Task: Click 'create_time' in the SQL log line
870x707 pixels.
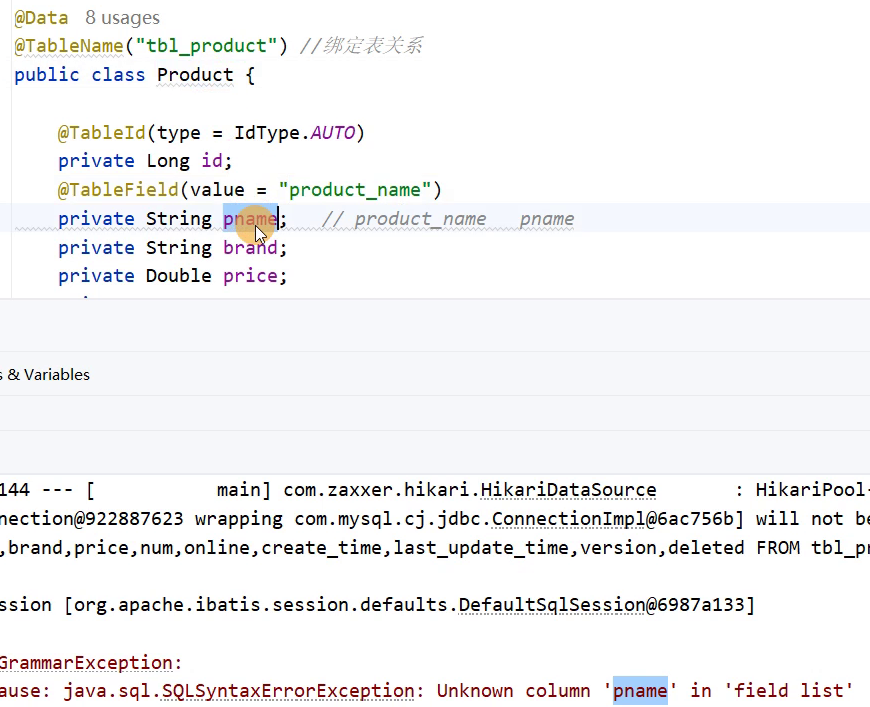Action: click(x=321, y=548)
